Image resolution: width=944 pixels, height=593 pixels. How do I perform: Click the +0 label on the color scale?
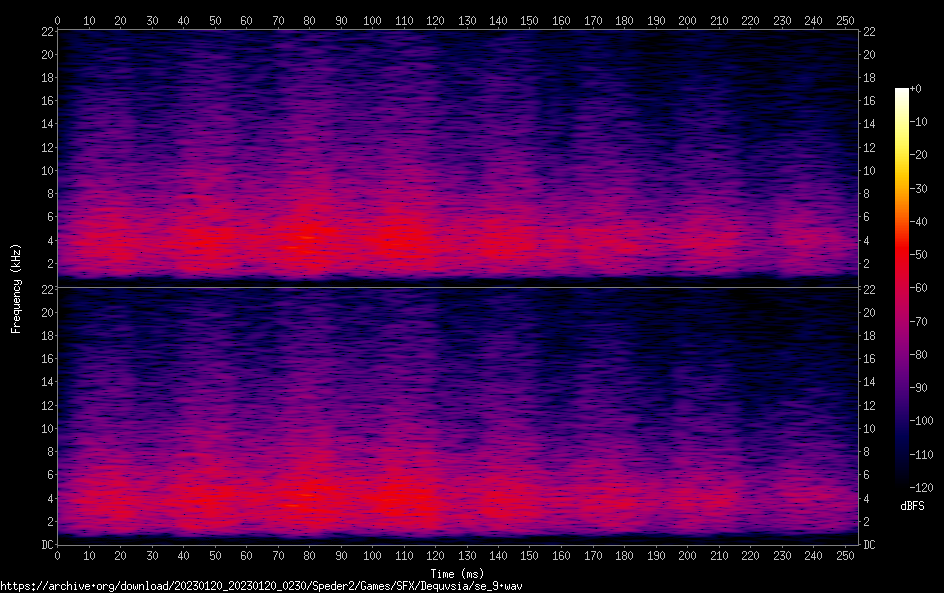point(916,89)
